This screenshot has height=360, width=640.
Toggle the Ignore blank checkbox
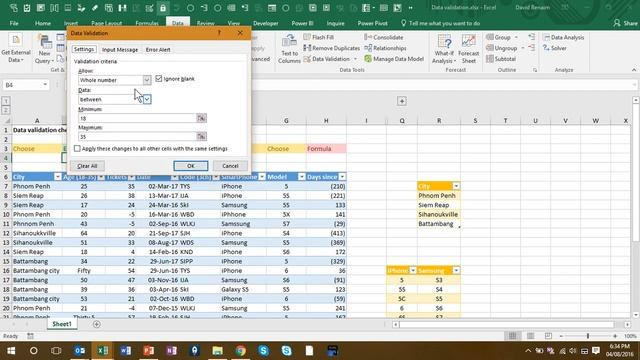point(159,78)
